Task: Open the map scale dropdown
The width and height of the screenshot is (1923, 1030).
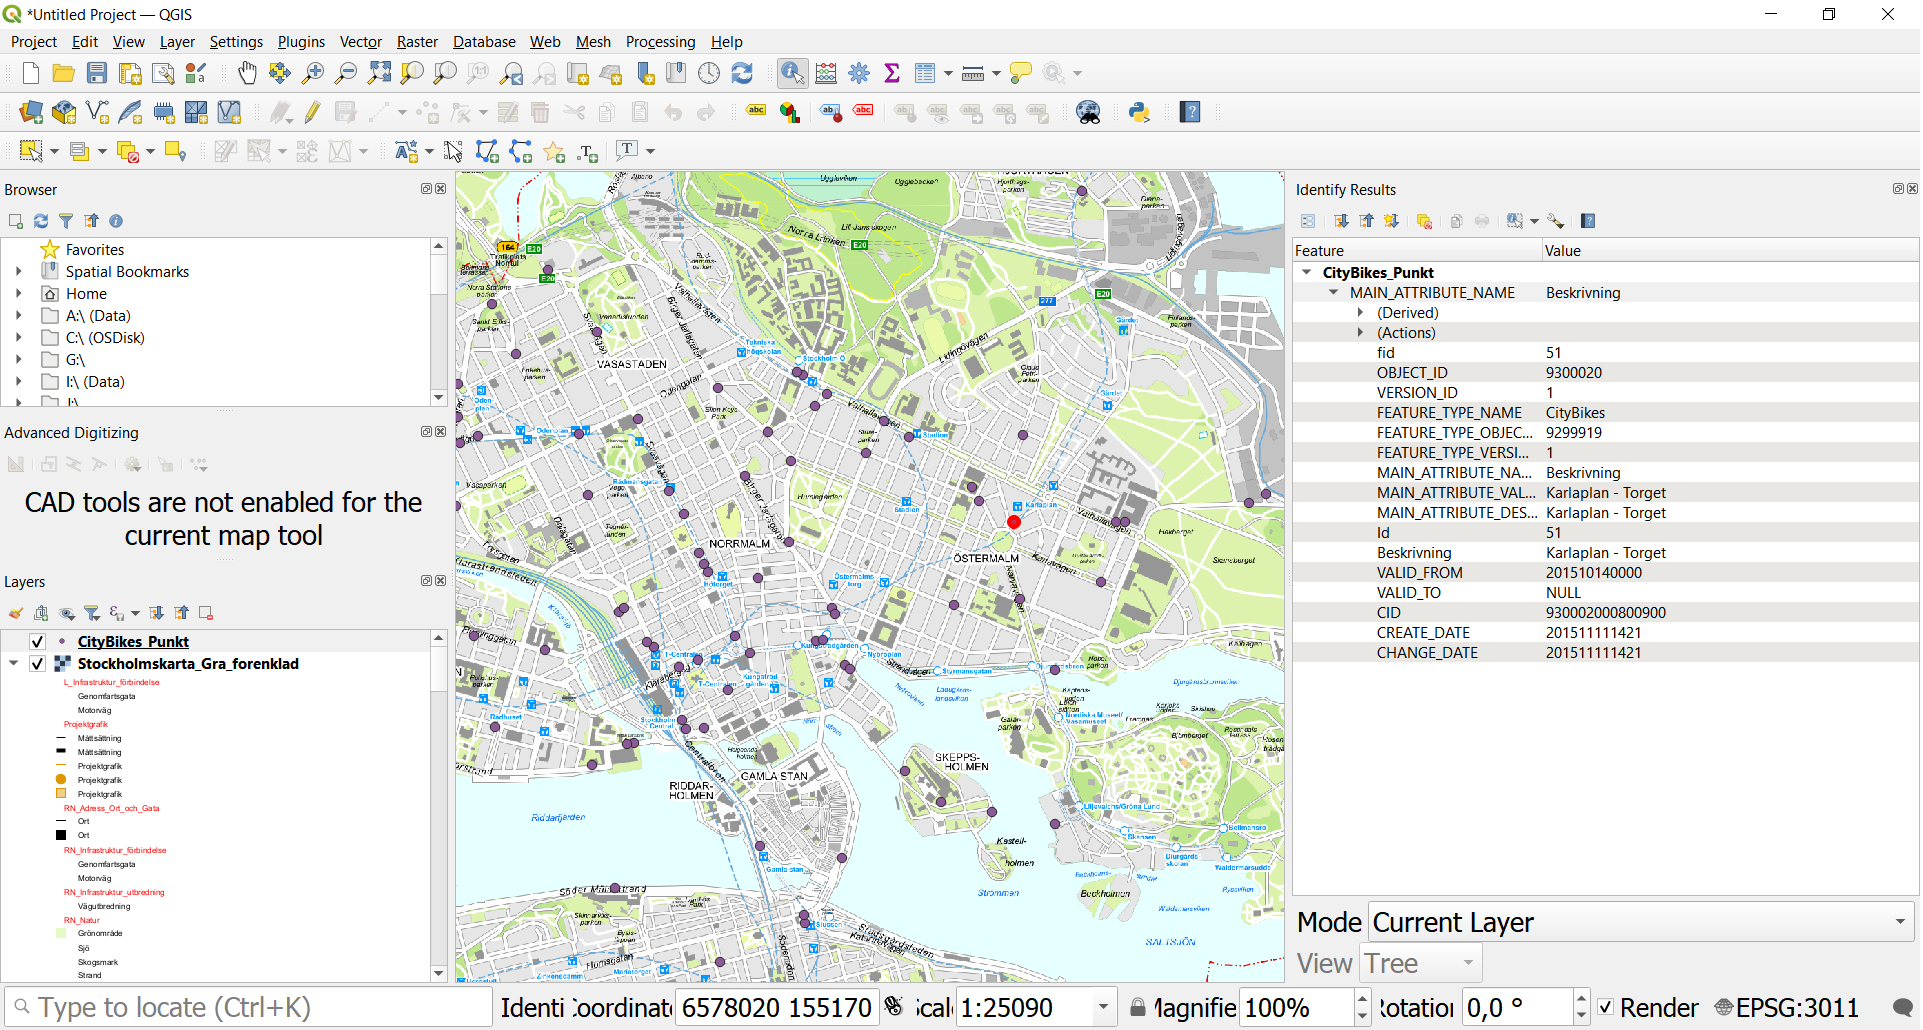Action: click(1103, 1007)
